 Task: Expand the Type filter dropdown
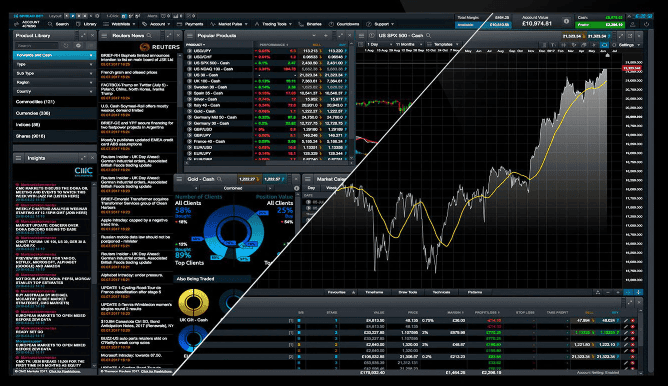pos(54,64)
